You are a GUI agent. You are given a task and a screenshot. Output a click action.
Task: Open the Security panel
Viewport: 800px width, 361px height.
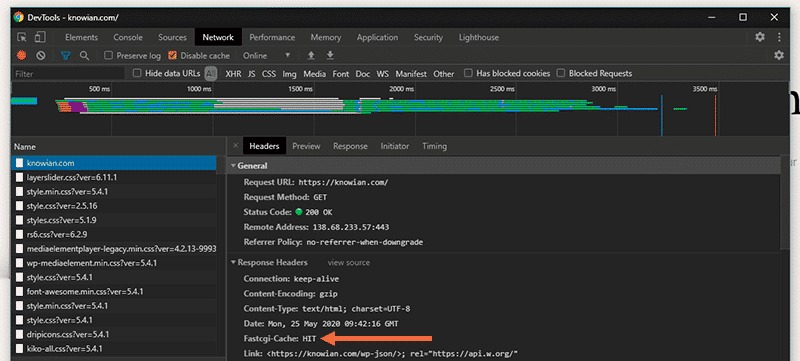pyautogui.click(x=428, y=37)
